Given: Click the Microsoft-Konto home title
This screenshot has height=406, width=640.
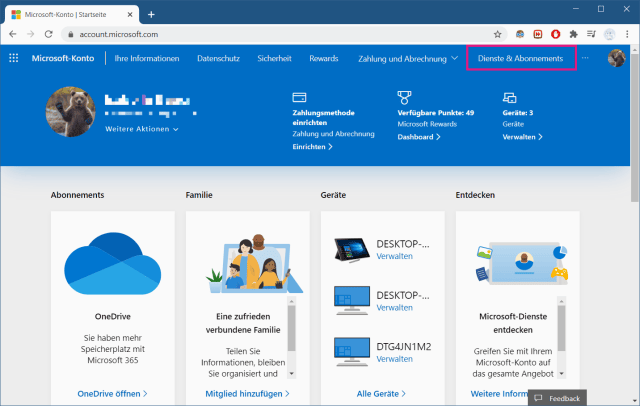Looking at the screenshot, I should [x=63, y=58].
